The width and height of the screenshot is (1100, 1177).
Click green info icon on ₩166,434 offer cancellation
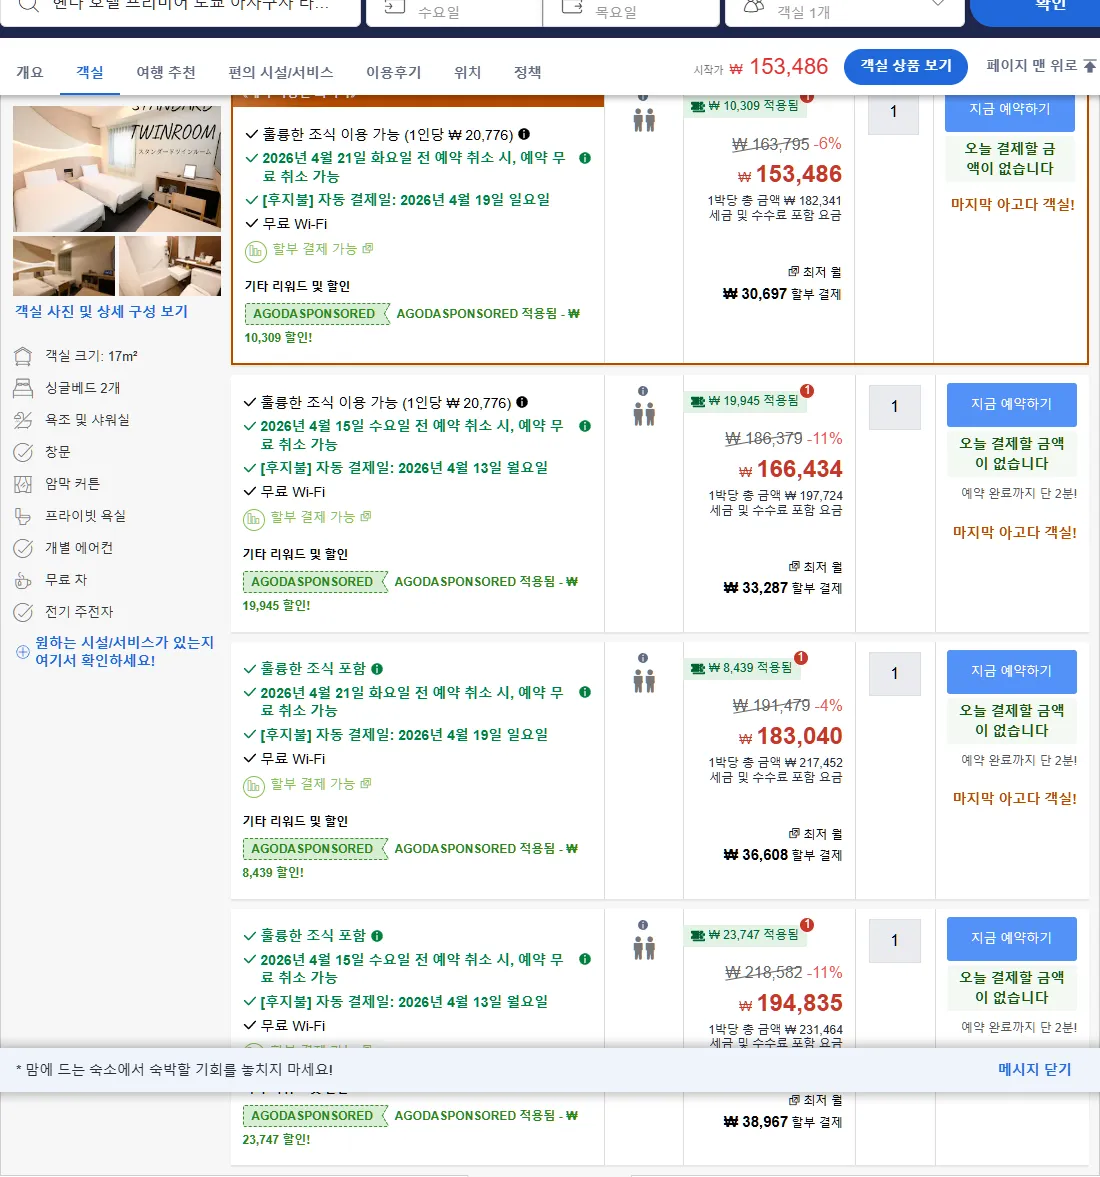pos(585,426)
